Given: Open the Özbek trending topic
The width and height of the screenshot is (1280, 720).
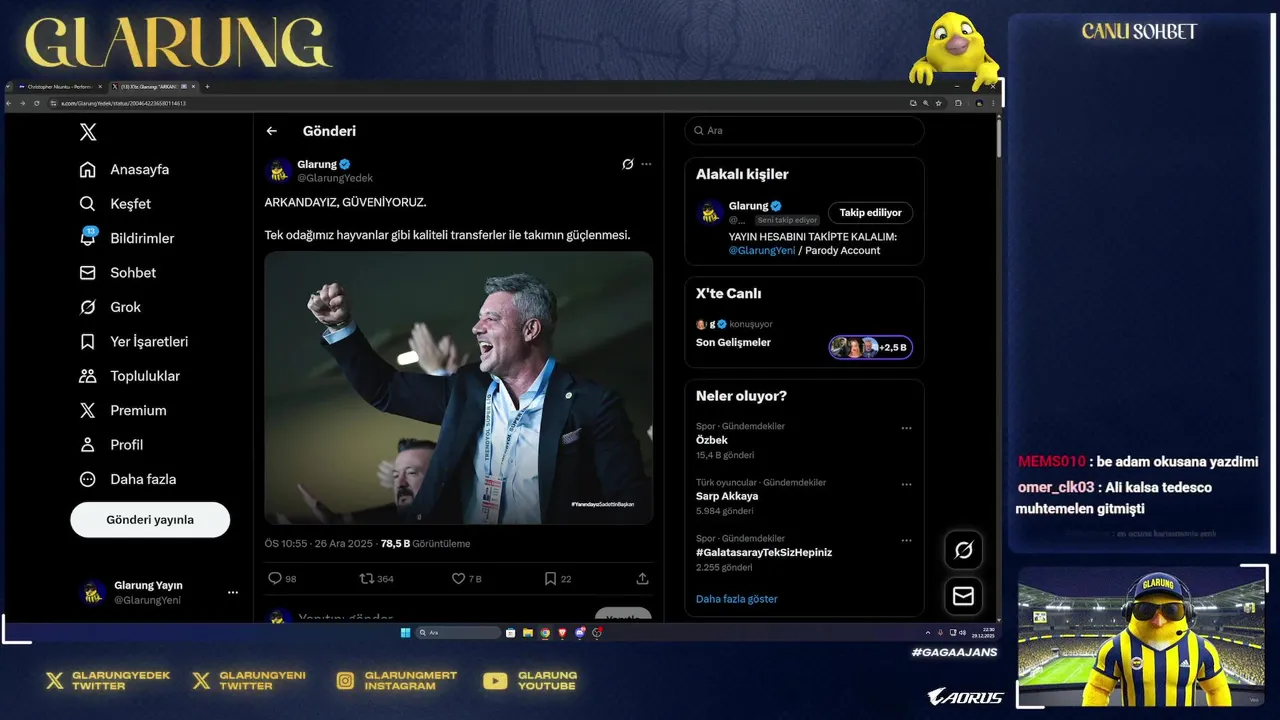Looking at the screenshot, I should tap(712, 440).
